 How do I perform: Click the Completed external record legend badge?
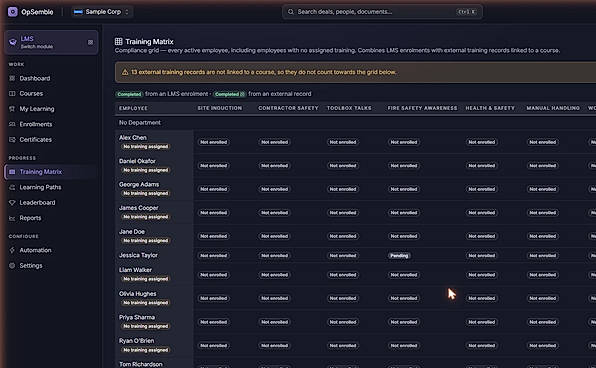[x=229, y=94]
